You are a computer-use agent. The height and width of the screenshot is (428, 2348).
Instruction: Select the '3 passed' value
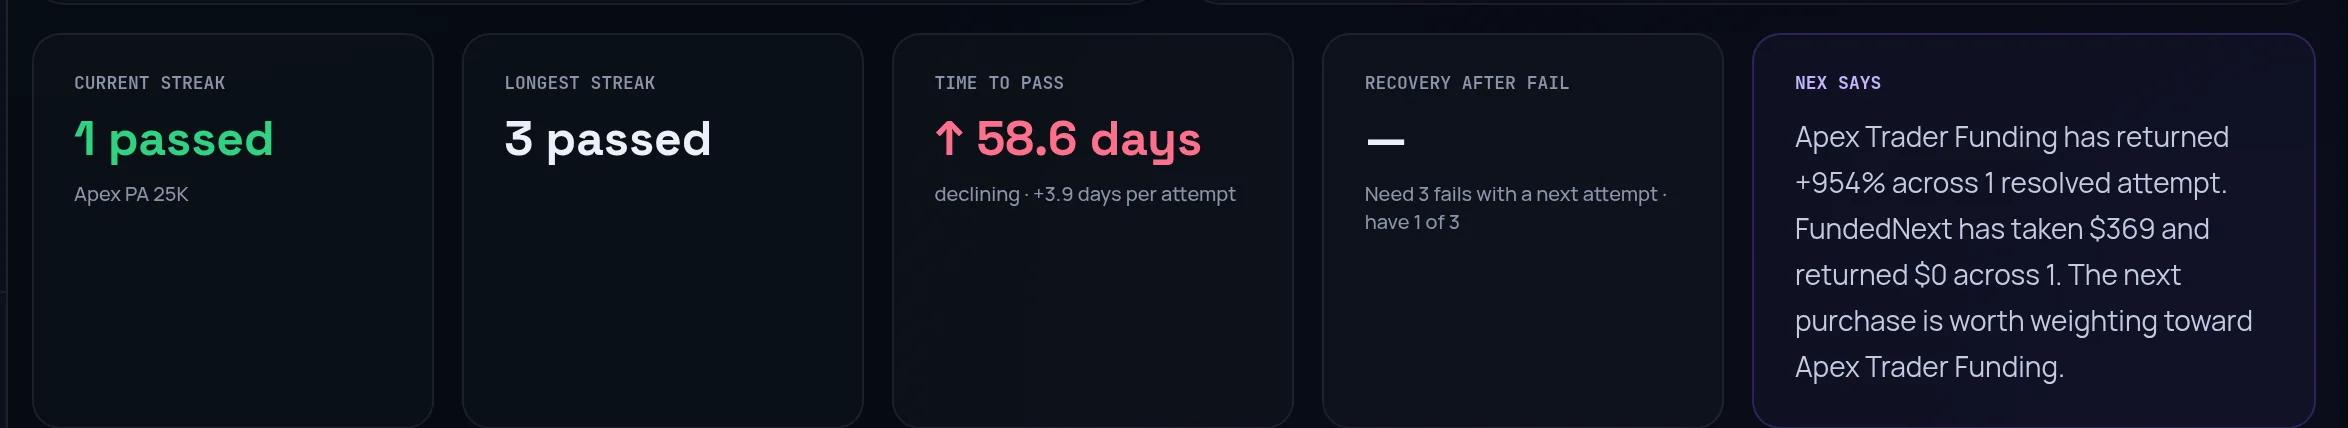pyautogui.click(x=608, y=139)
